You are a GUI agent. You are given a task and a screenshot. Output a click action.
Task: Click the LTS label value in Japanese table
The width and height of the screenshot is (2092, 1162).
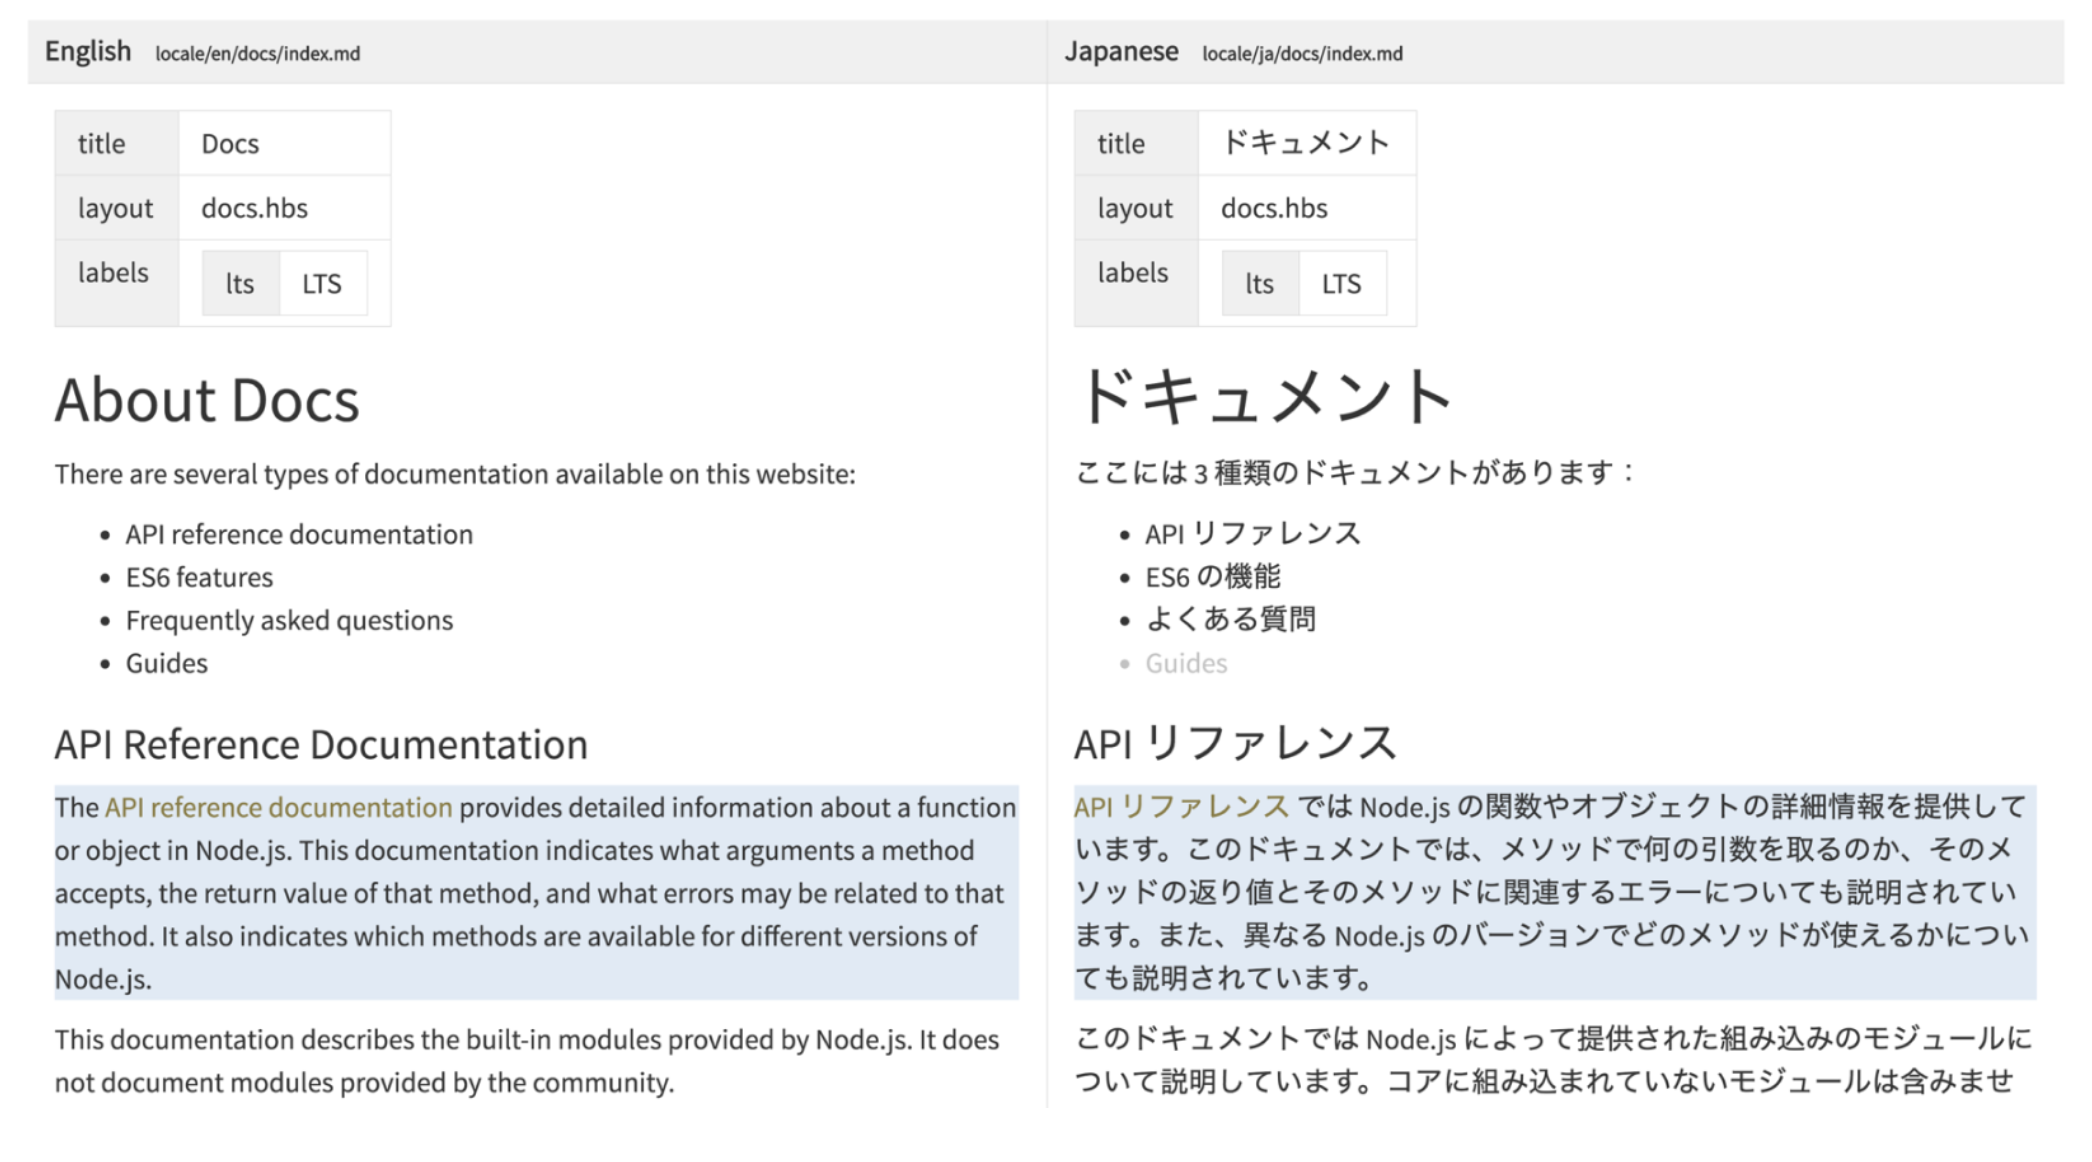(1342, 284)
